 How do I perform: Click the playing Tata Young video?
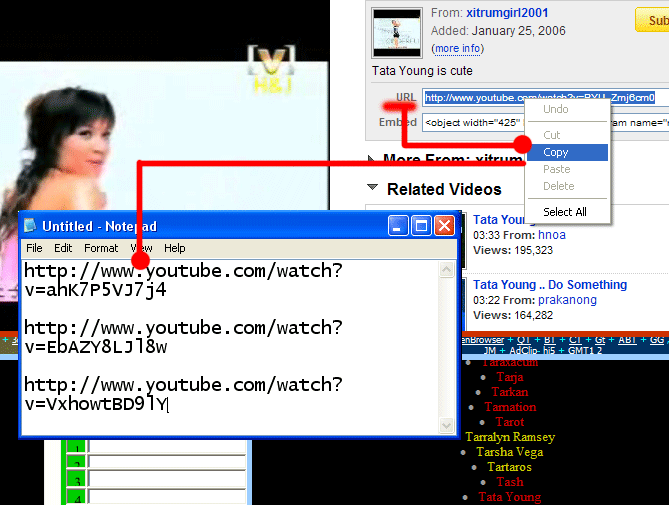[x=164, y=136]
